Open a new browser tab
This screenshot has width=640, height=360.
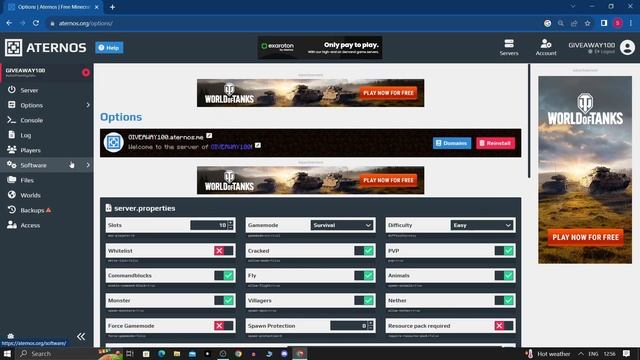point(112,7)
